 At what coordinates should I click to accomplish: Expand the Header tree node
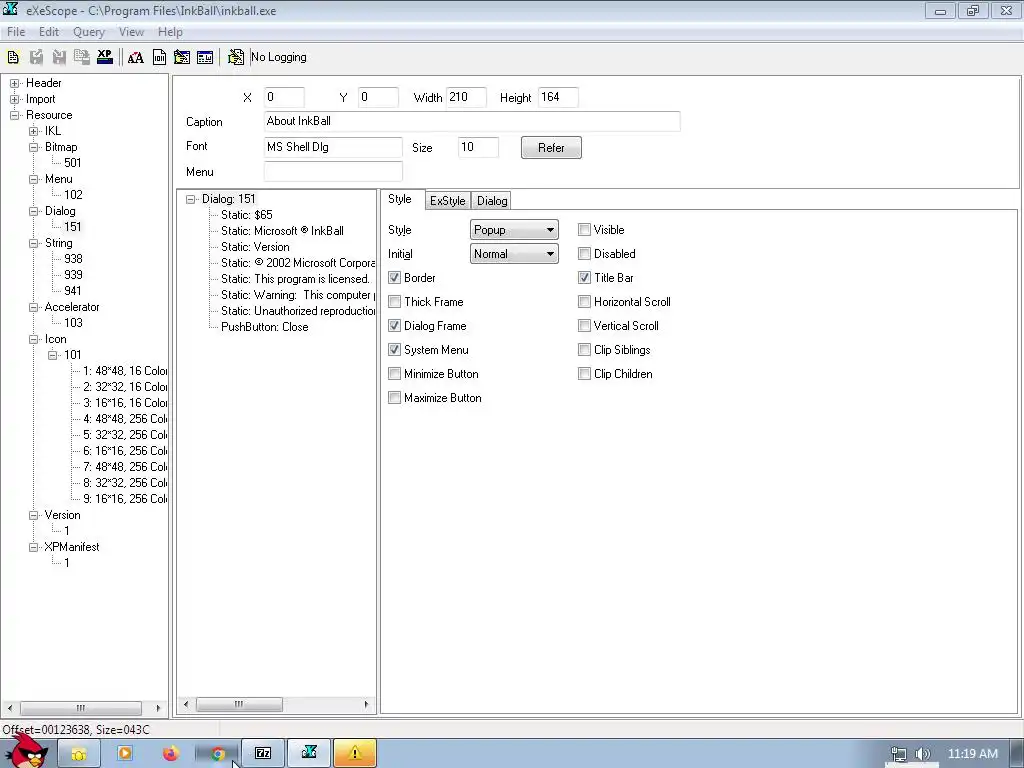coord(14,83)
